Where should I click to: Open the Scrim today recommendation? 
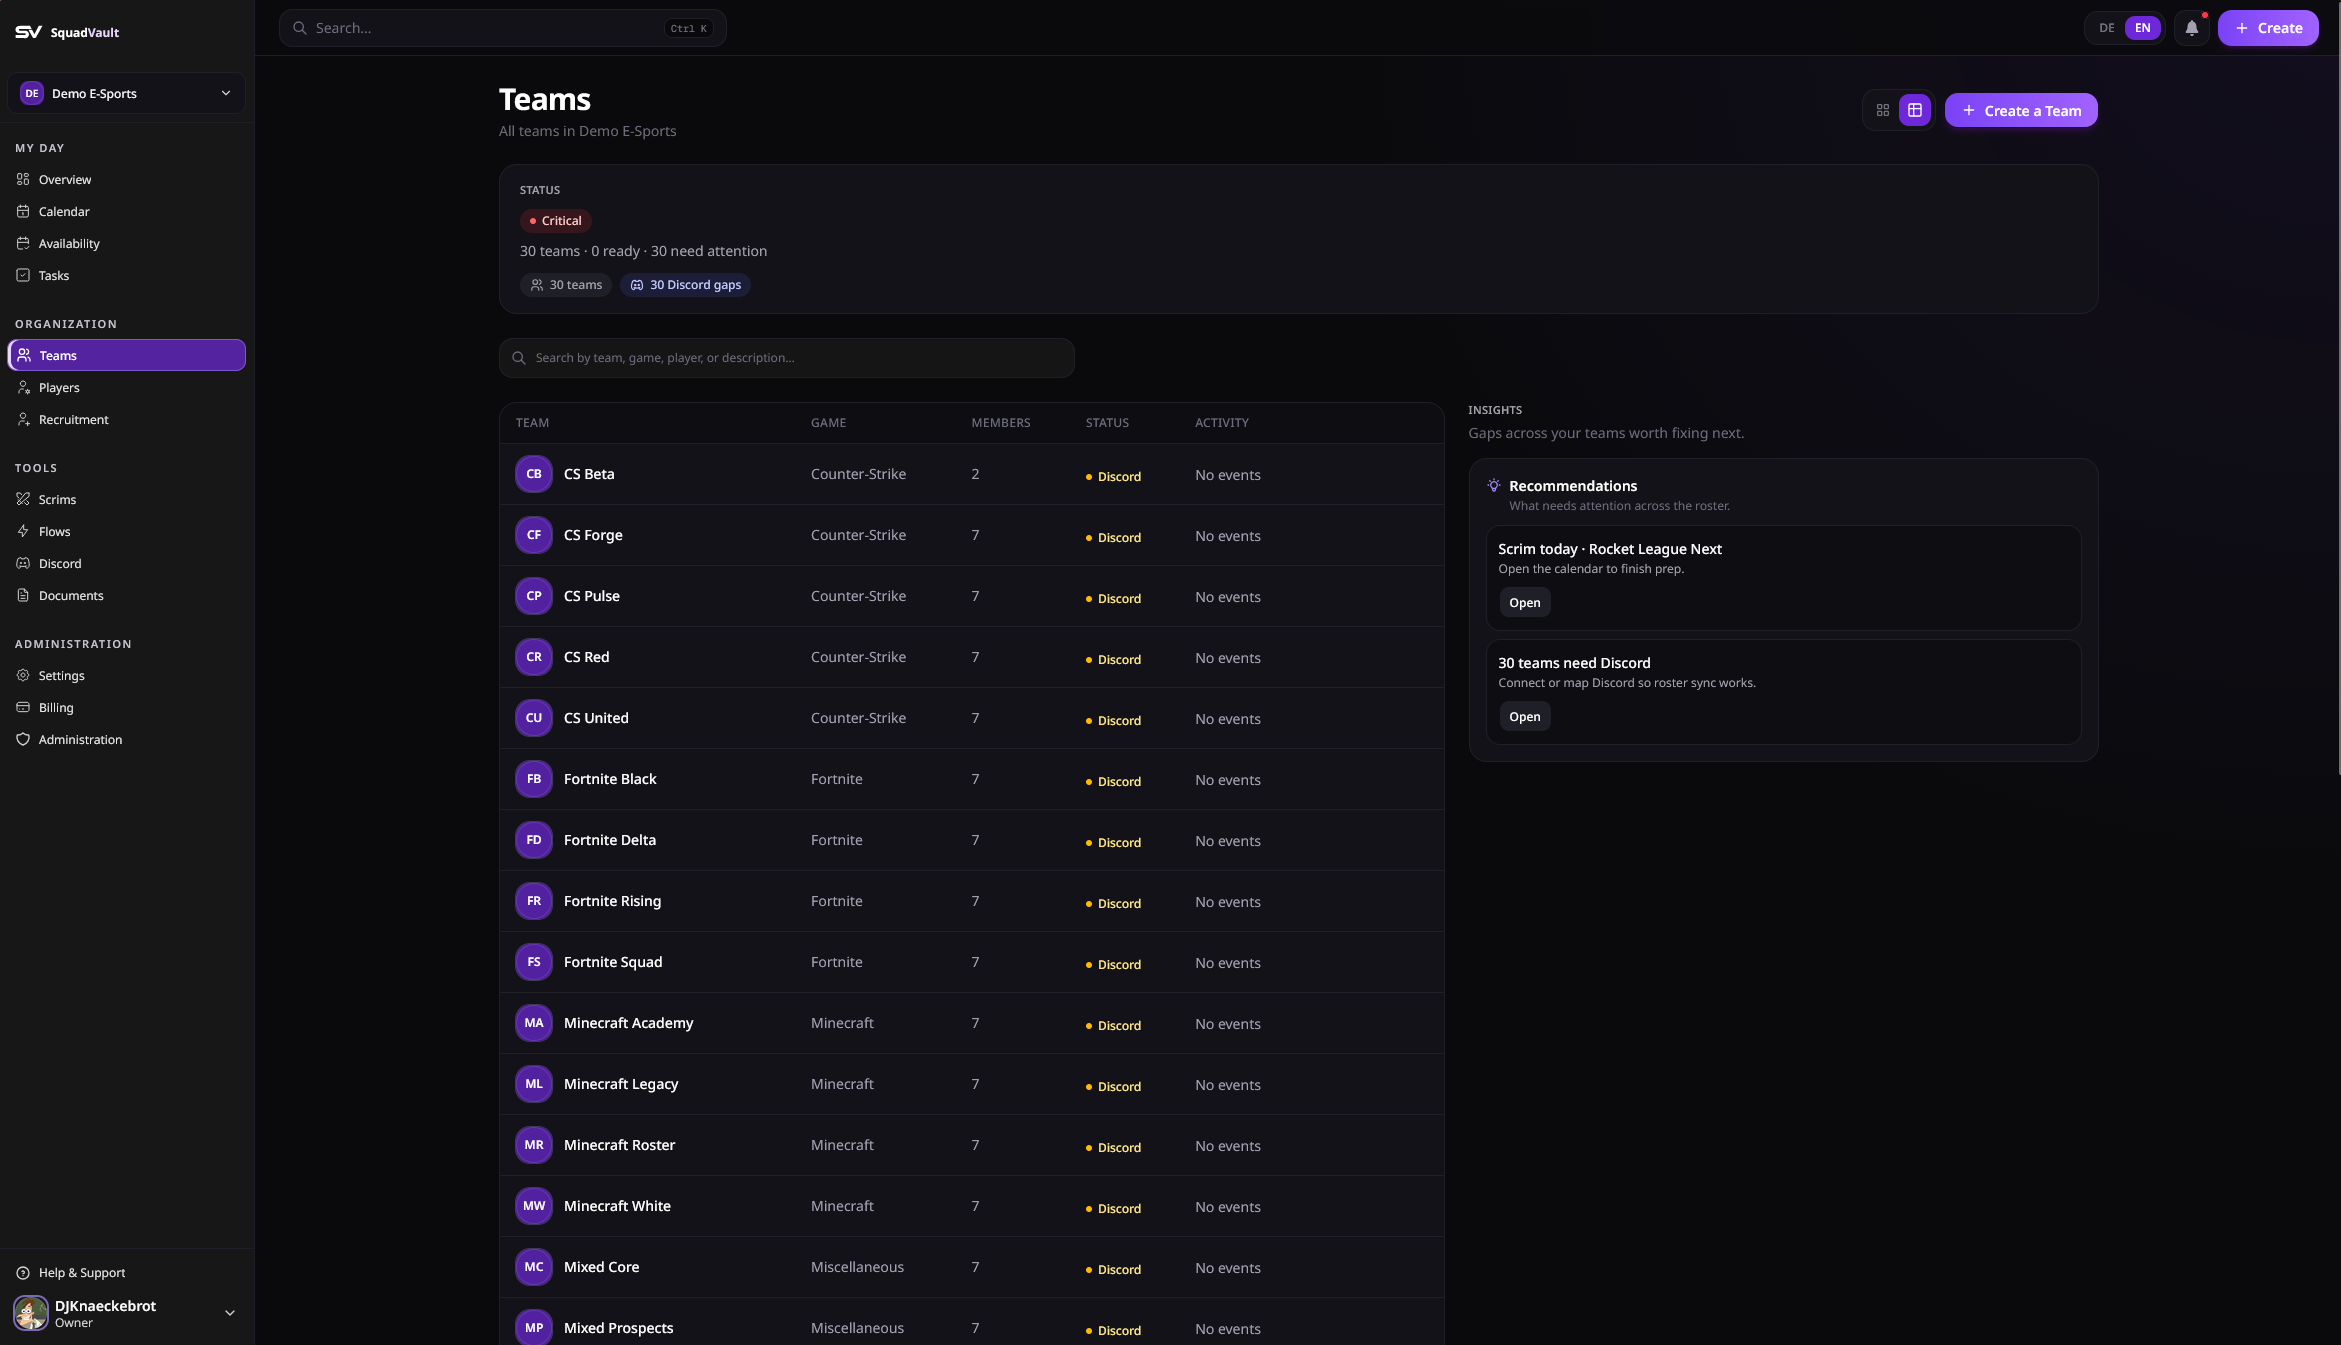[1524, 602]
